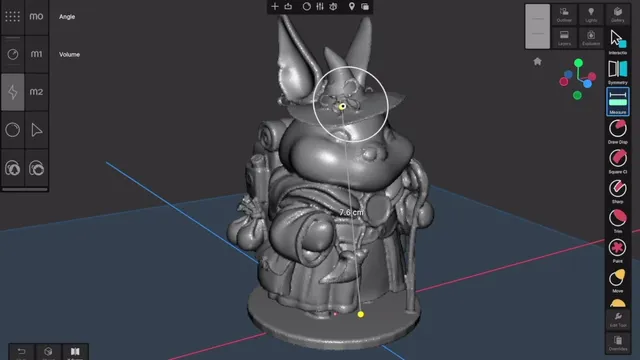The height and width of the screenshot is (360, 640).
Task: Click the bright blue axis dot on gizmo
Action: tap(587, 84)
